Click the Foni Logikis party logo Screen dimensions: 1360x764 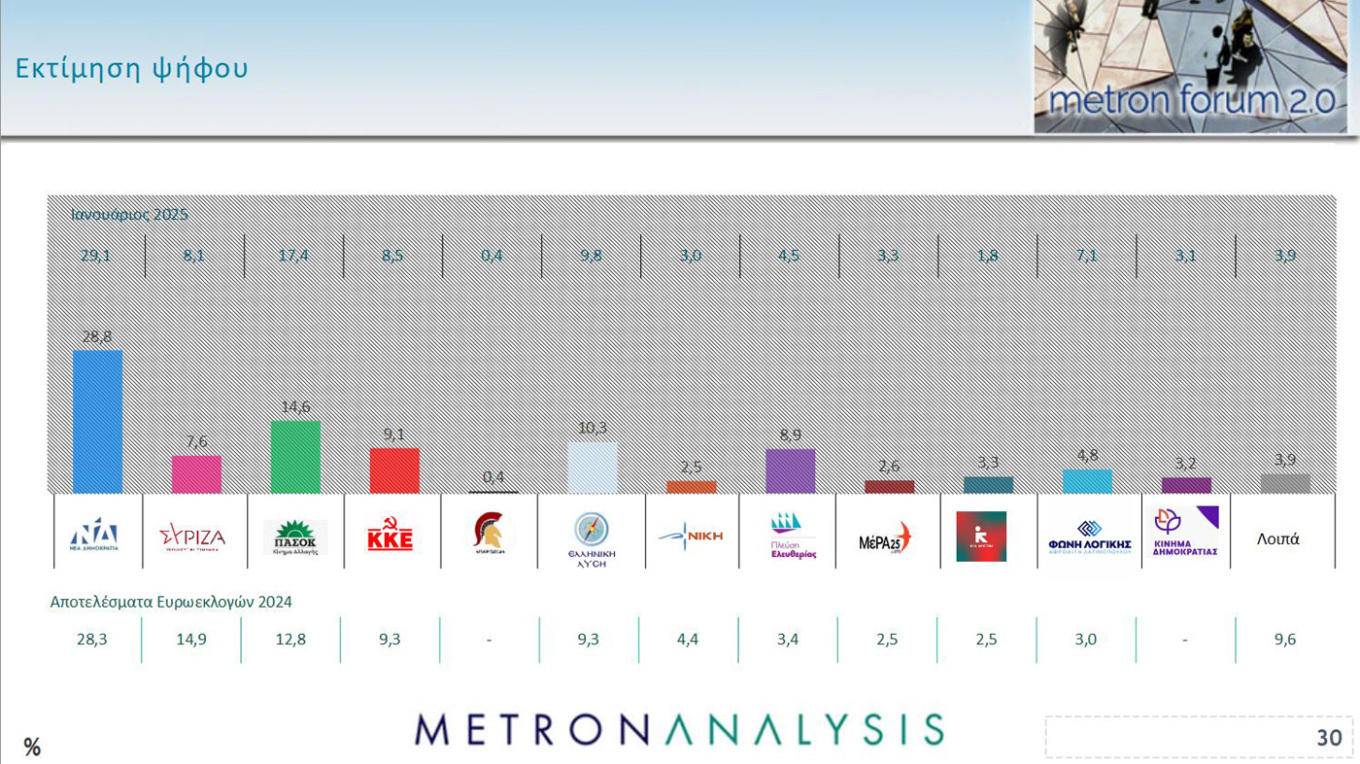click(x=1089, y=536)
